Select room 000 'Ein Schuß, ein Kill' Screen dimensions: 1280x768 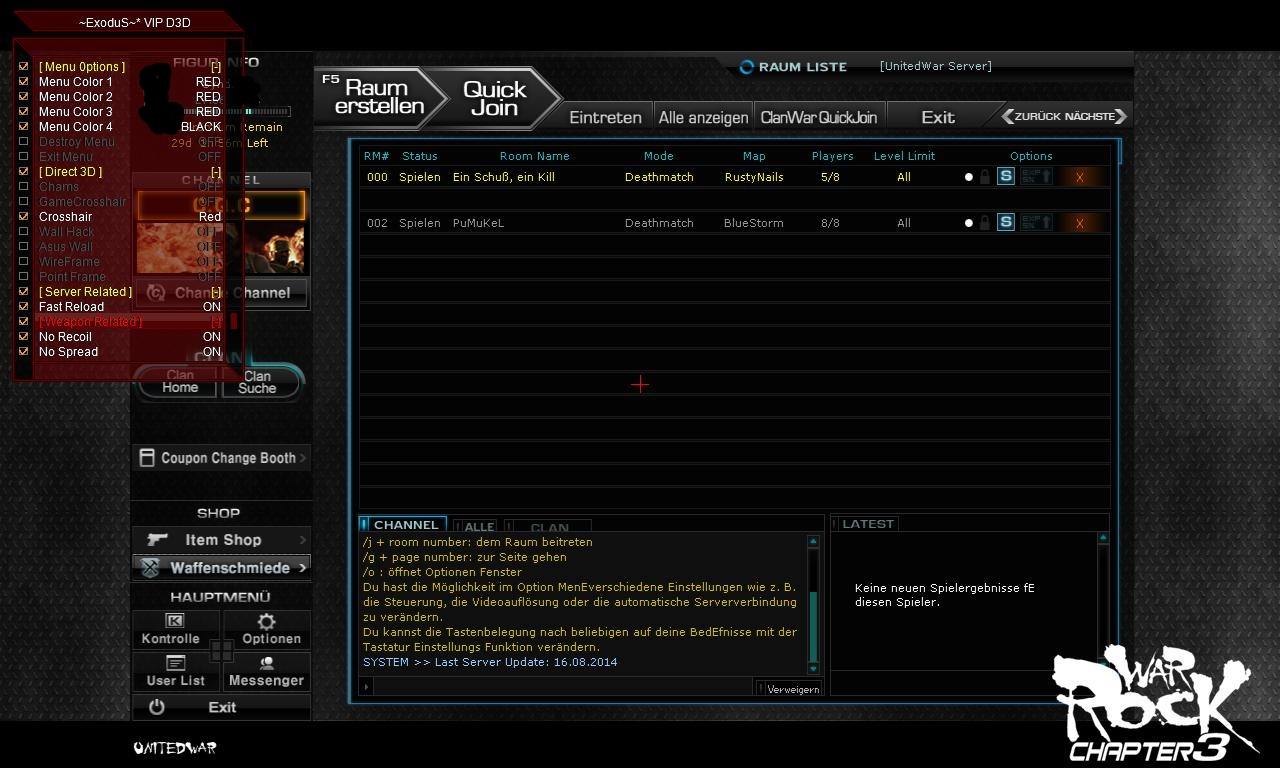click(735, 177)
